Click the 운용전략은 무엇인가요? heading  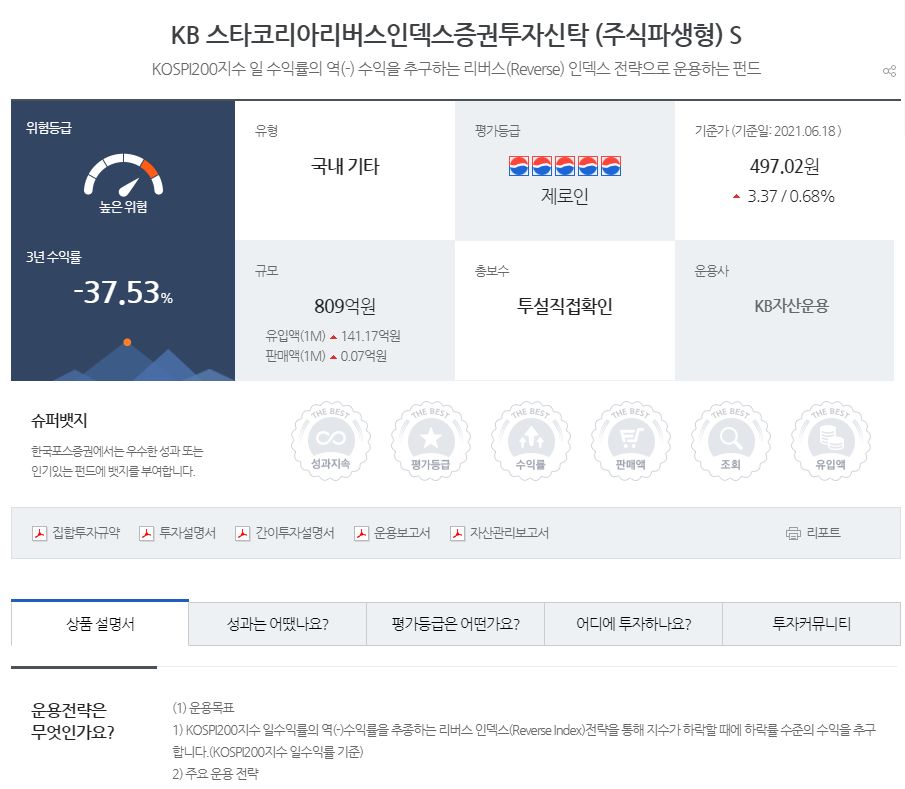pyautogui.click(x=72, y=720)
